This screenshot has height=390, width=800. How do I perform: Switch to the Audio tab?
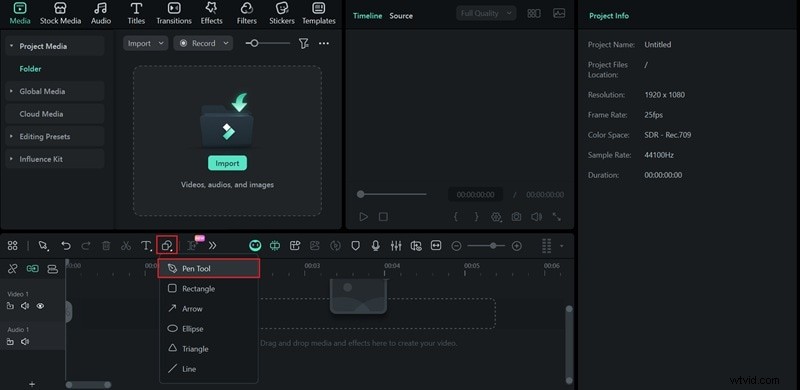pyautogui.click(x=101, y=14)
